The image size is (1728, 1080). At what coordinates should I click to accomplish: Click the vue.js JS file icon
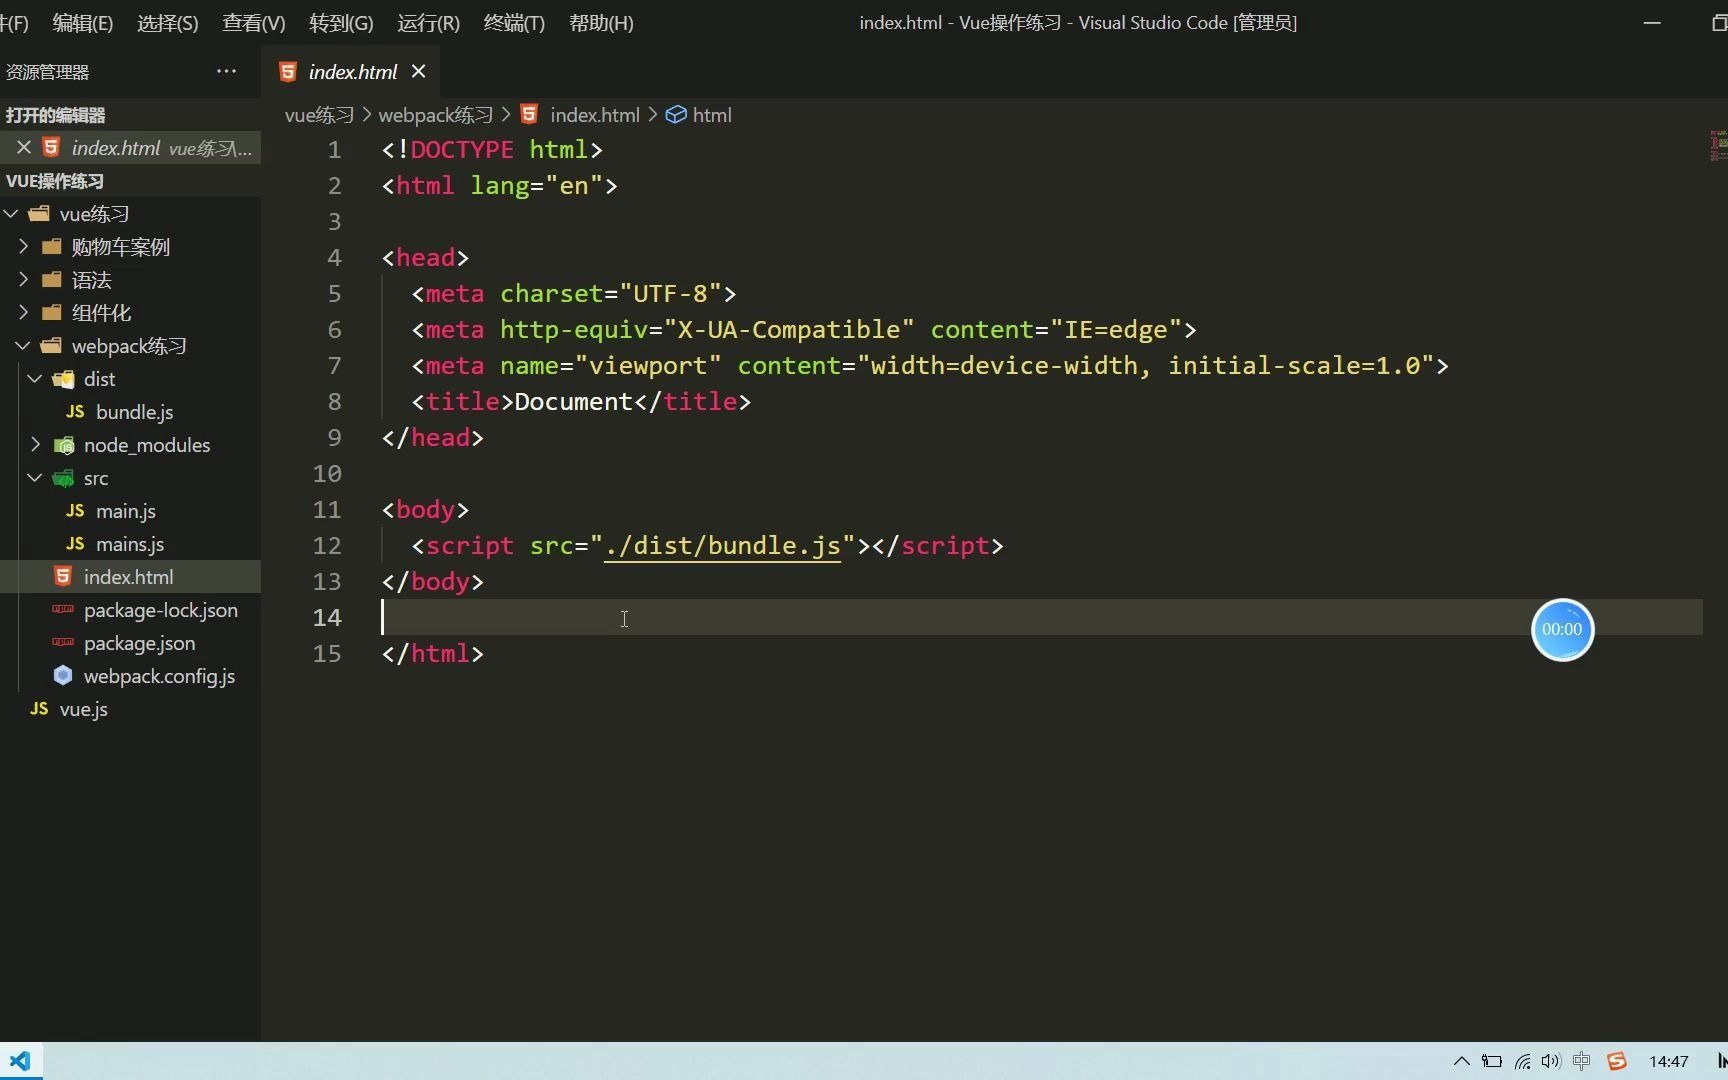click(x=39, y=709)
